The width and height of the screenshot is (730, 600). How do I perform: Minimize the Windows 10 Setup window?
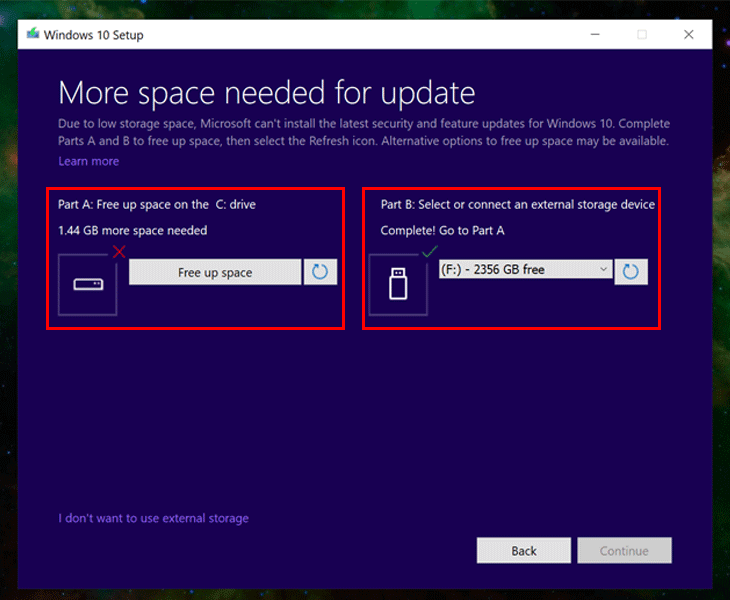[x=595, y=34]
